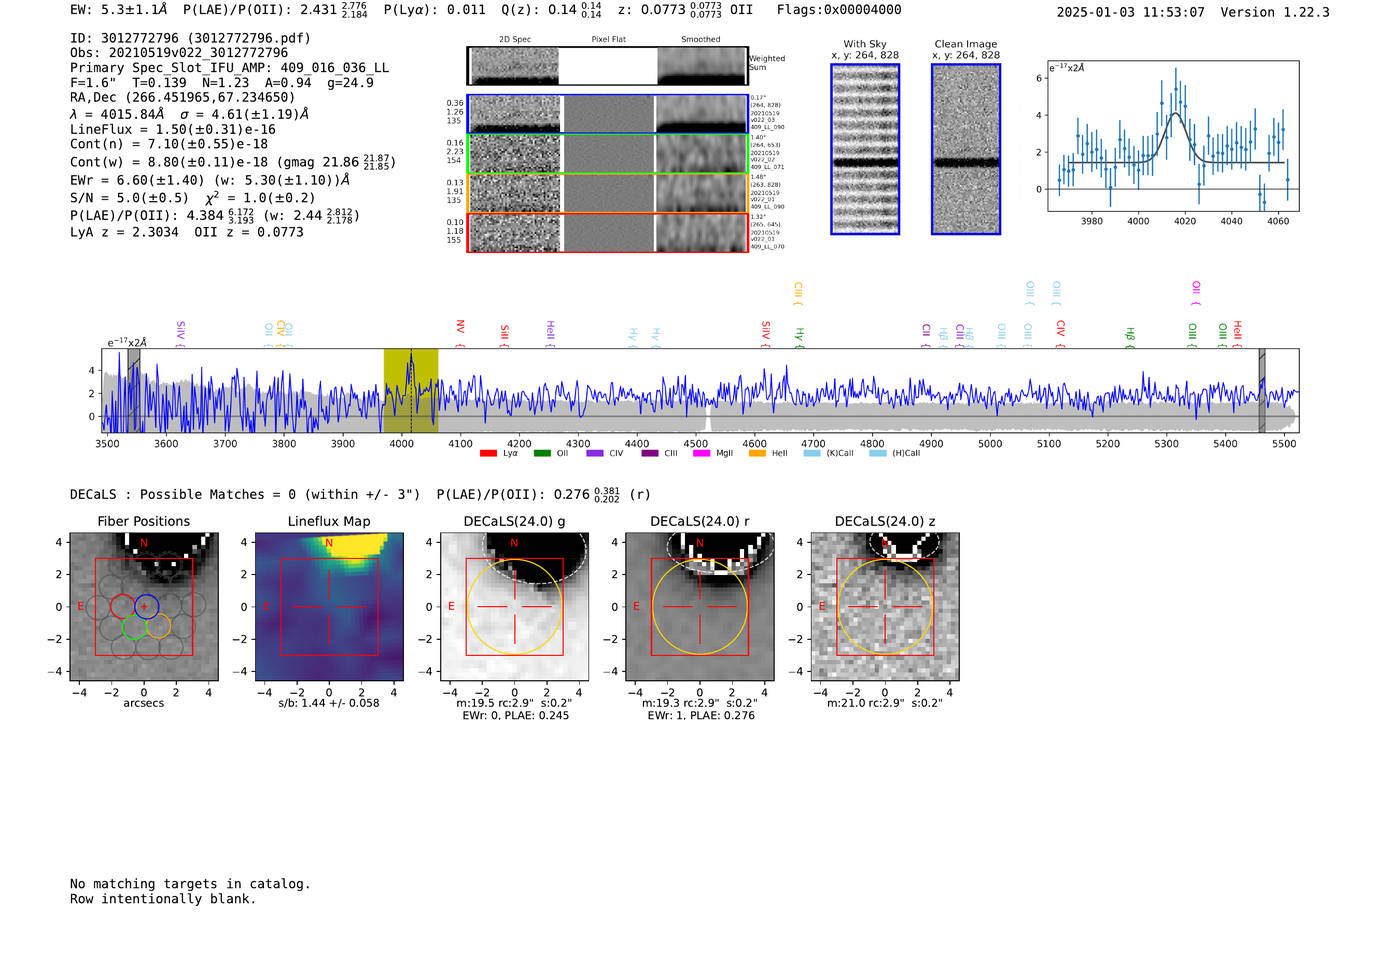Screen dimensions: 1400x953
Task: Click the yellow highlighted band in spectrum
Action: 411,391
